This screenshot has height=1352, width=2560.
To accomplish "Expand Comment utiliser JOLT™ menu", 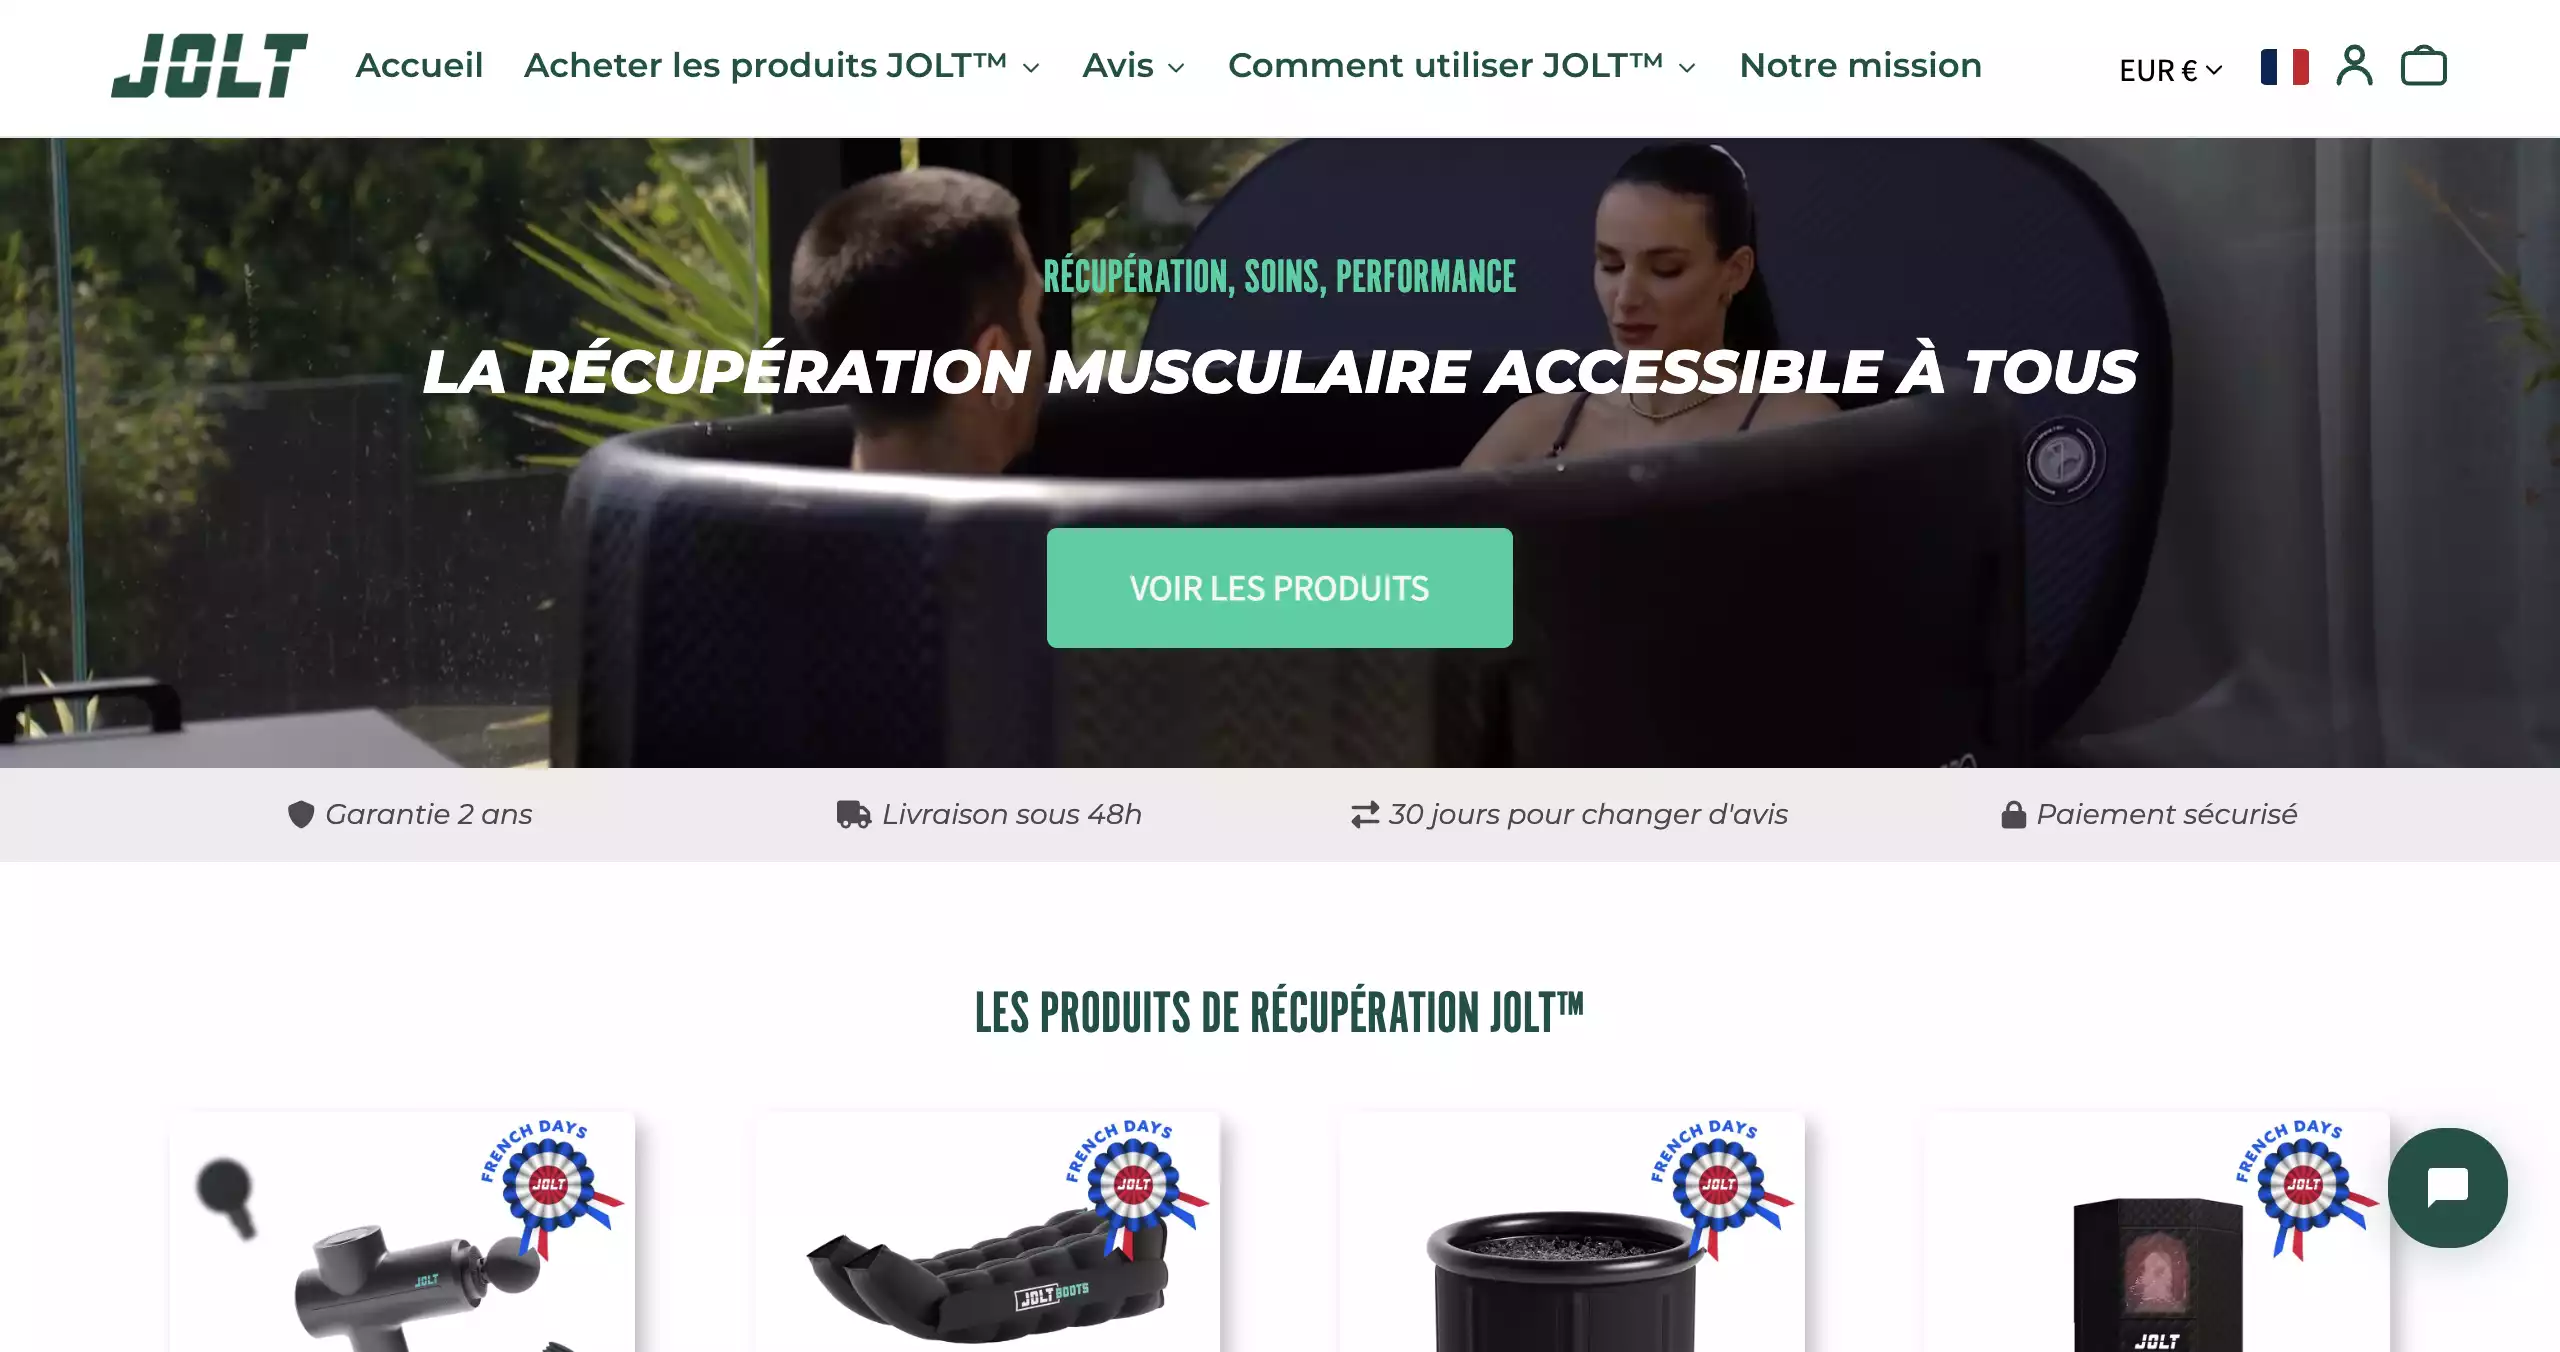I will [x=1462, y=65].
